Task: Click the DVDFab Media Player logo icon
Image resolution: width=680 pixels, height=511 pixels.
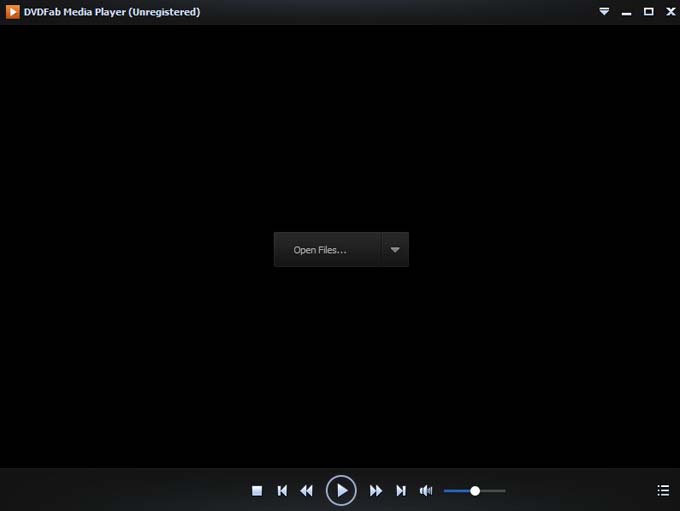Action: point(13,12)
